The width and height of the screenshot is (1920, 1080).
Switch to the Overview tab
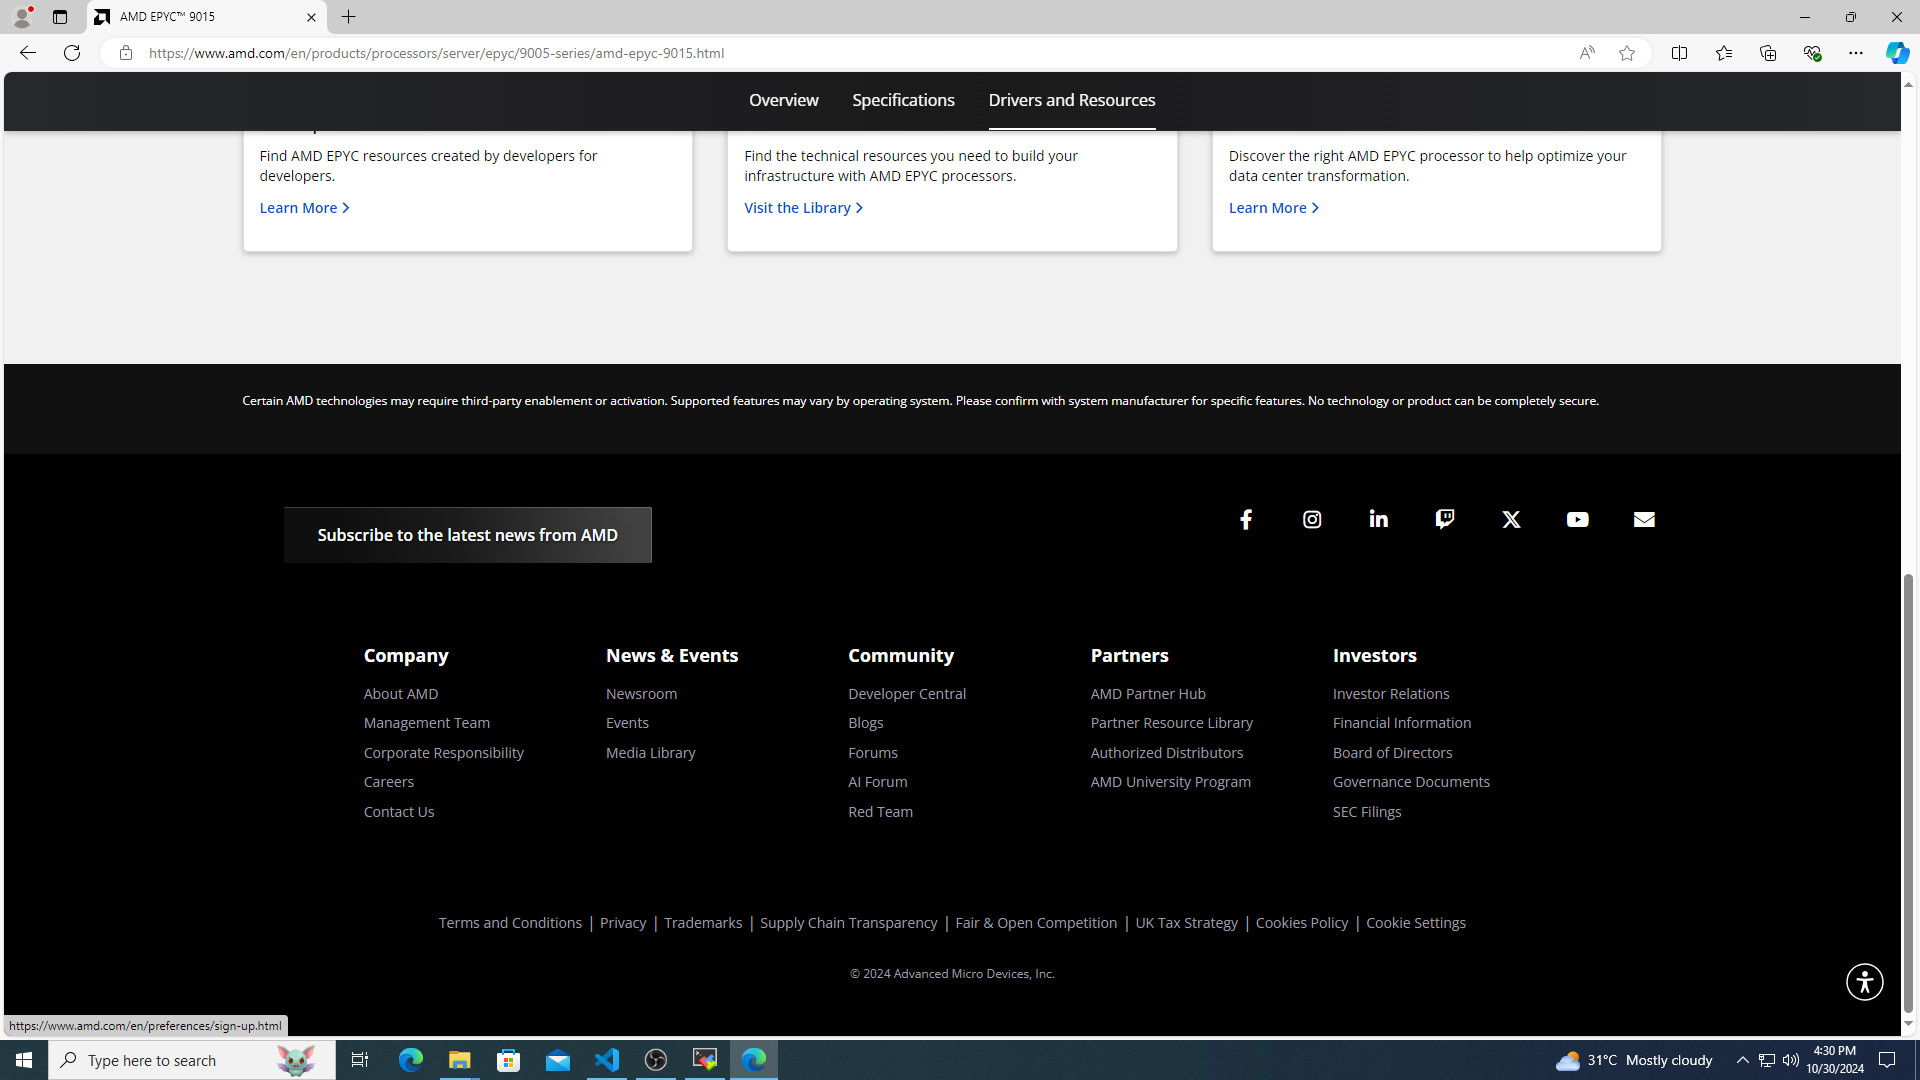coord(783,100)
